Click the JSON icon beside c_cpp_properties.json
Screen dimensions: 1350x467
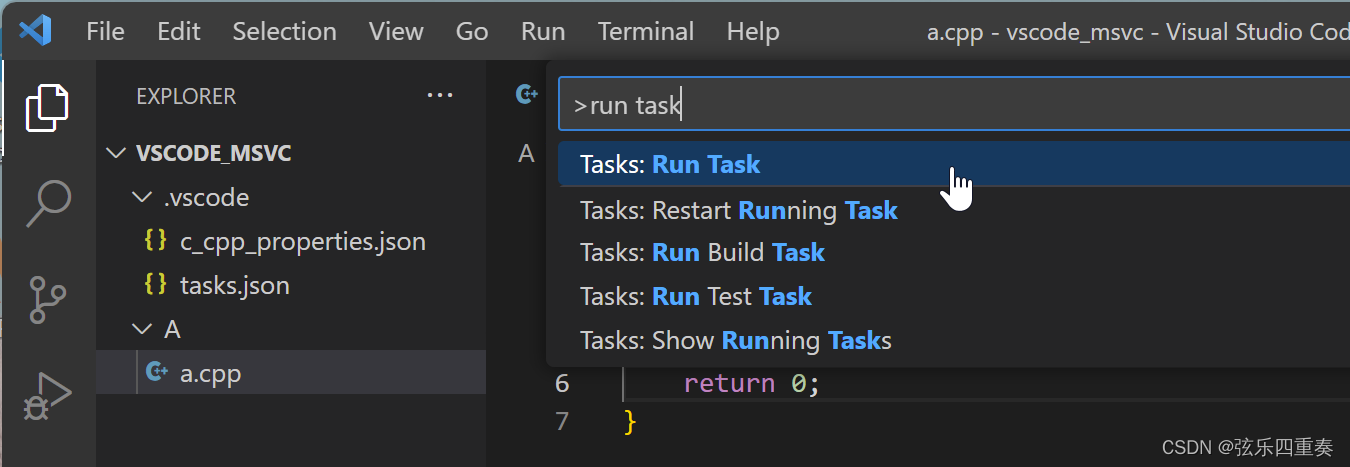(155, 241)
